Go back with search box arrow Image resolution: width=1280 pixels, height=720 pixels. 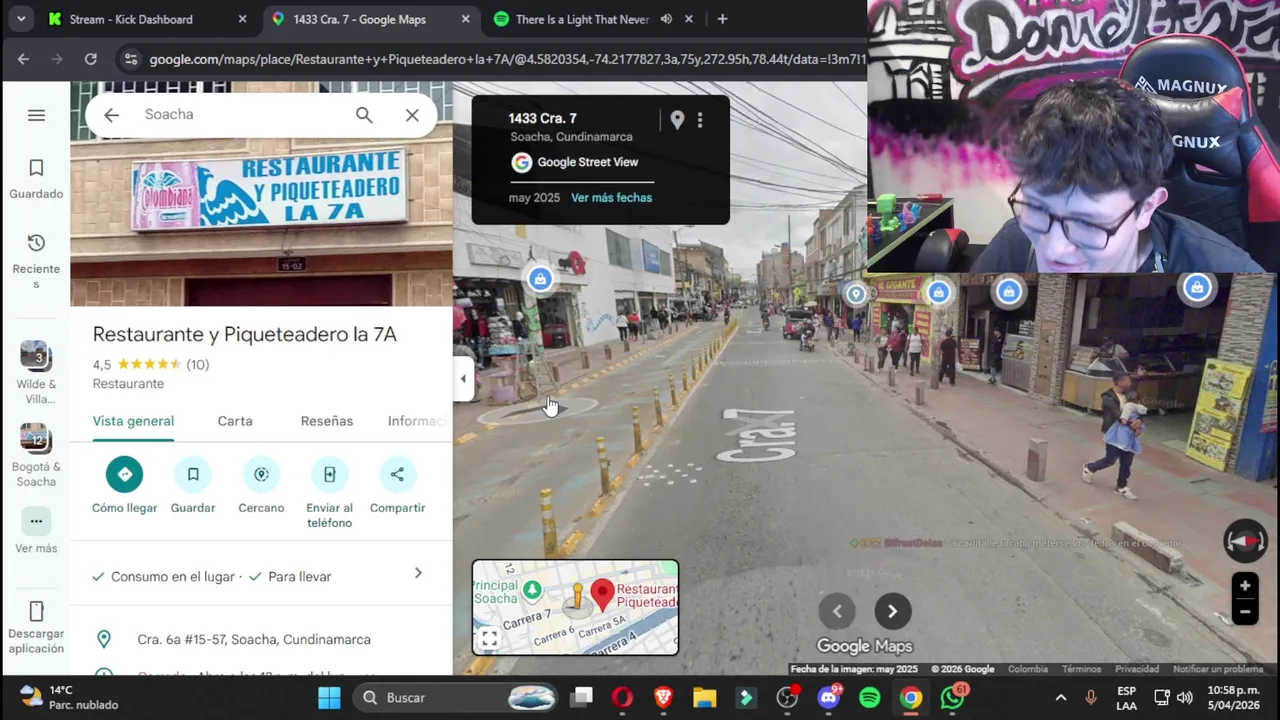tap(111, 115)
